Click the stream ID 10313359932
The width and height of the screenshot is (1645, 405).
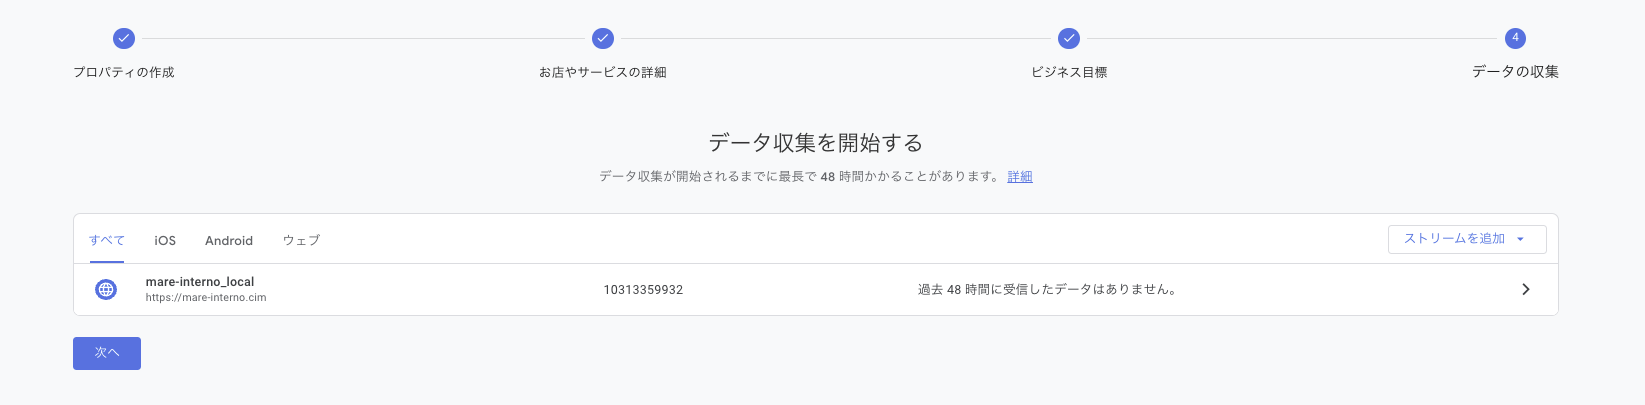(643, 290)
